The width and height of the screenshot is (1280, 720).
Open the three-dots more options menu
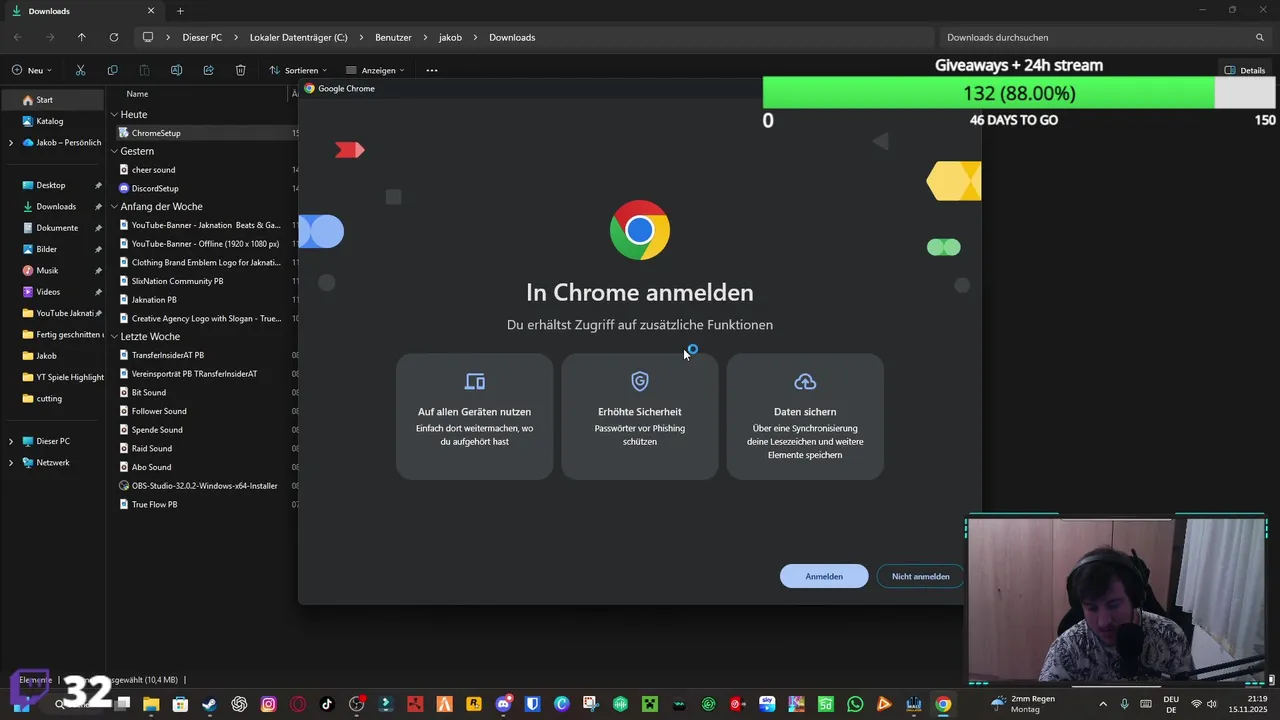click(432, 70)
